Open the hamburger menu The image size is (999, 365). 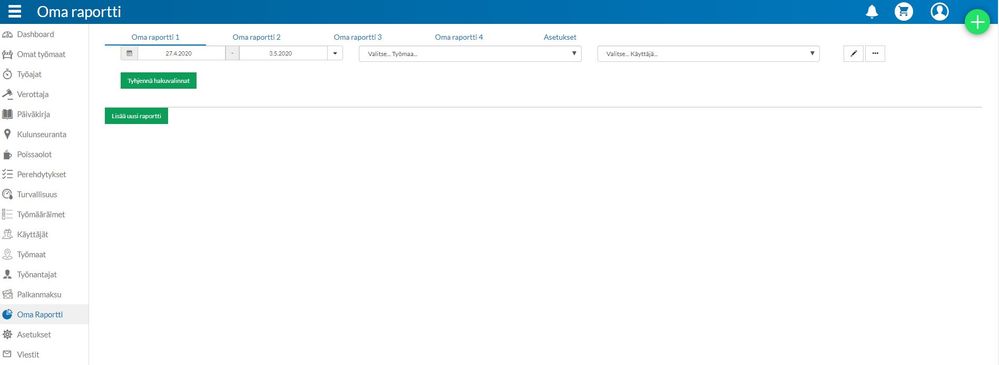point(15,11)
